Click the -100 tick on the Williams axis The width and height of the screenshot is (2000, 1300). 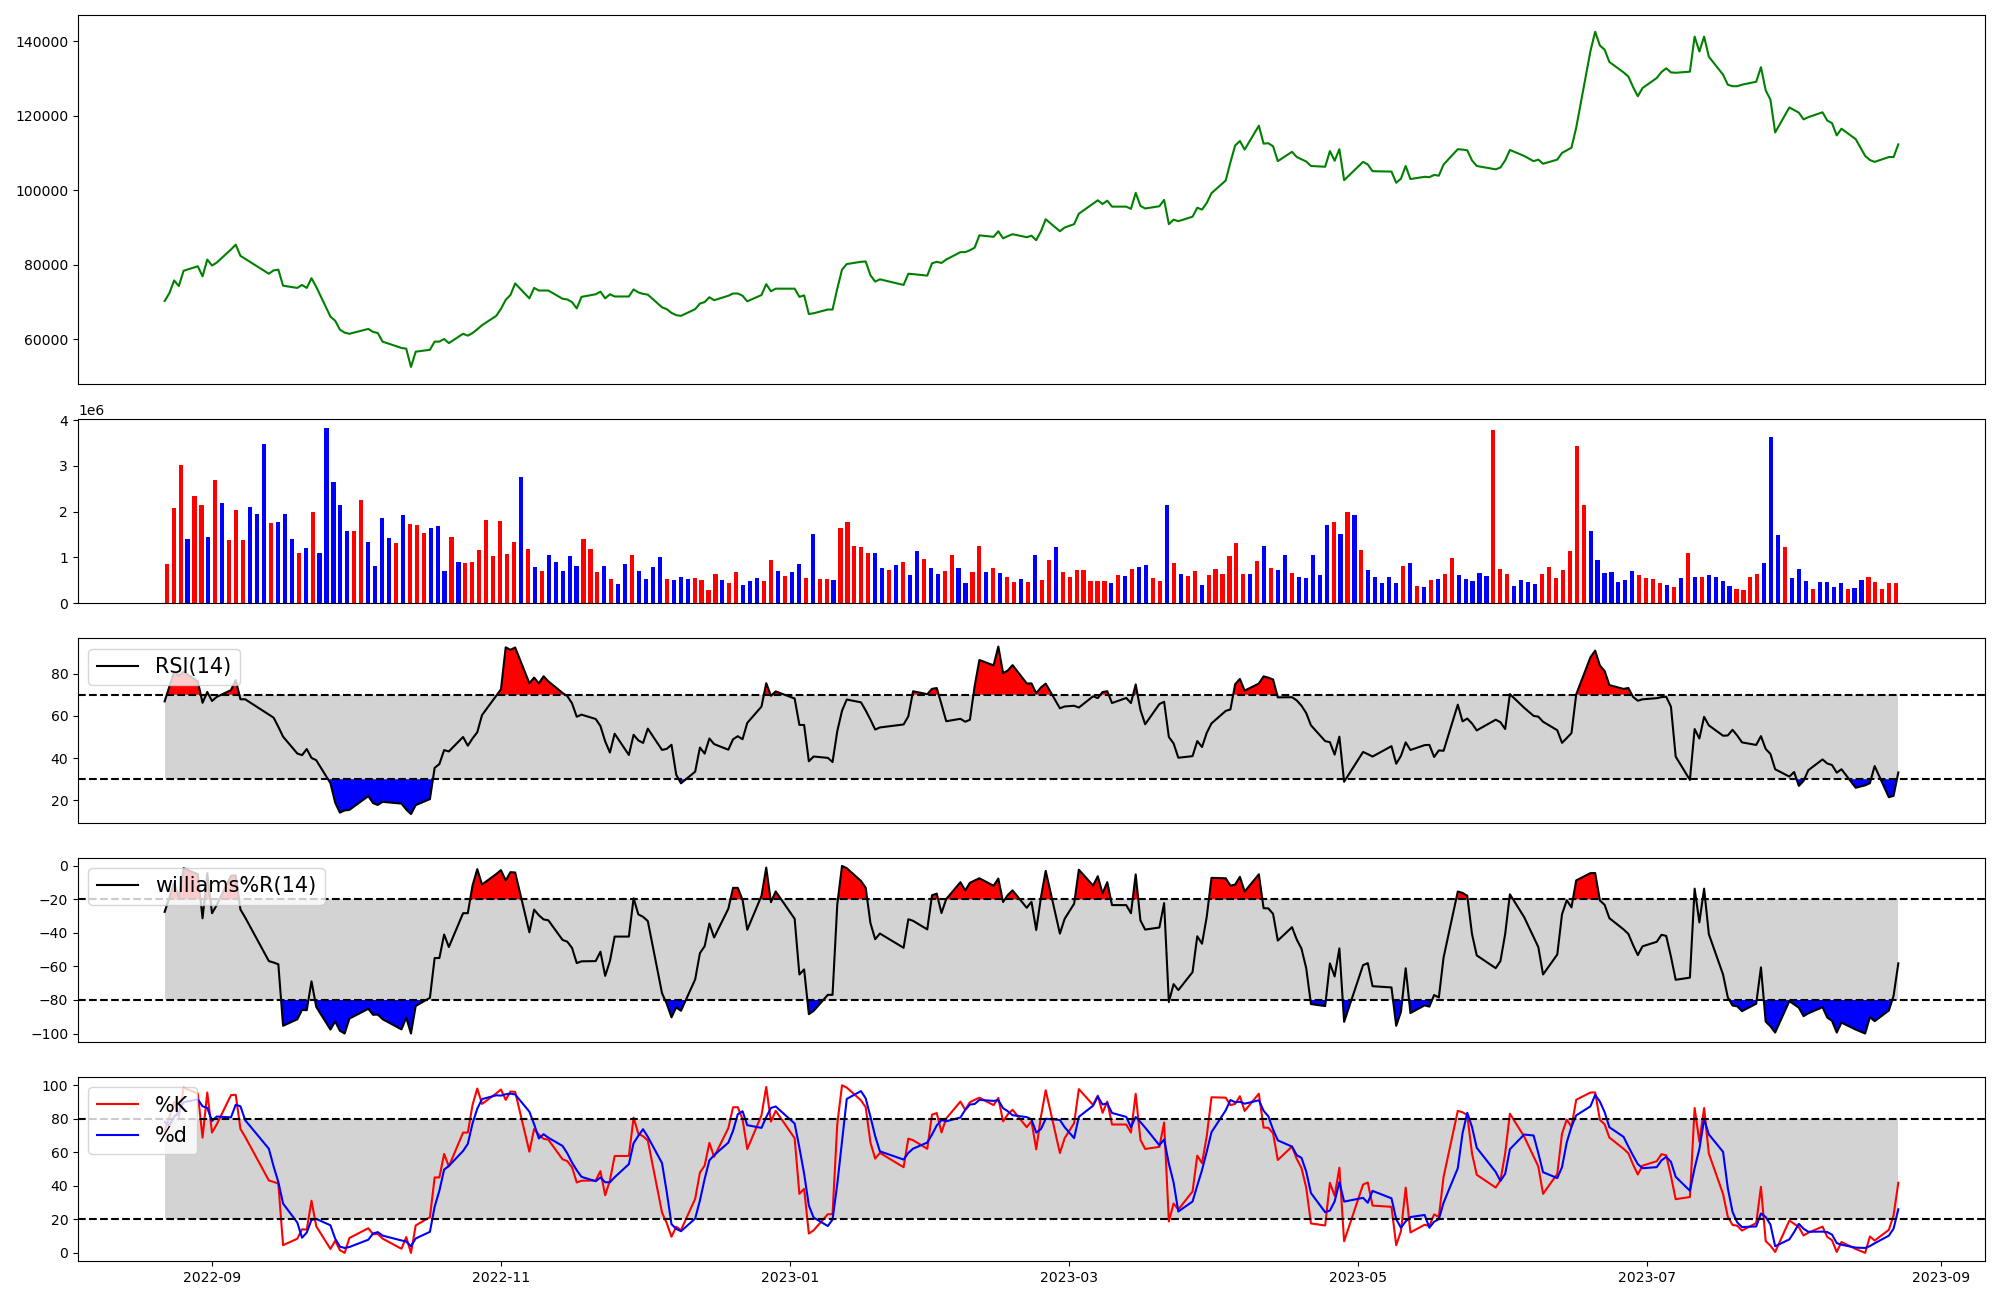click(49, 1034)
